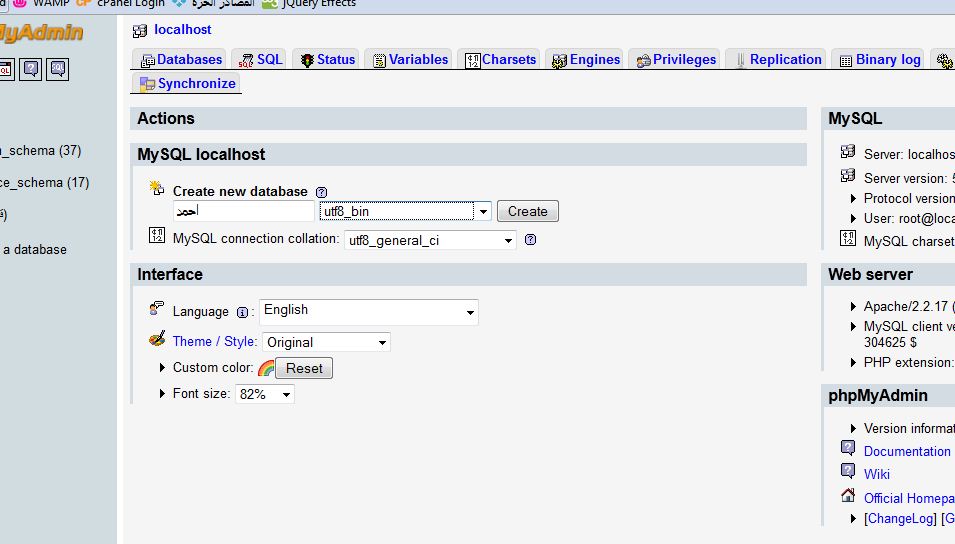The image size is (955, 544).
Task: Open the Language dropdown showing English
Action: pyautogui.click(x=368, y=312)
